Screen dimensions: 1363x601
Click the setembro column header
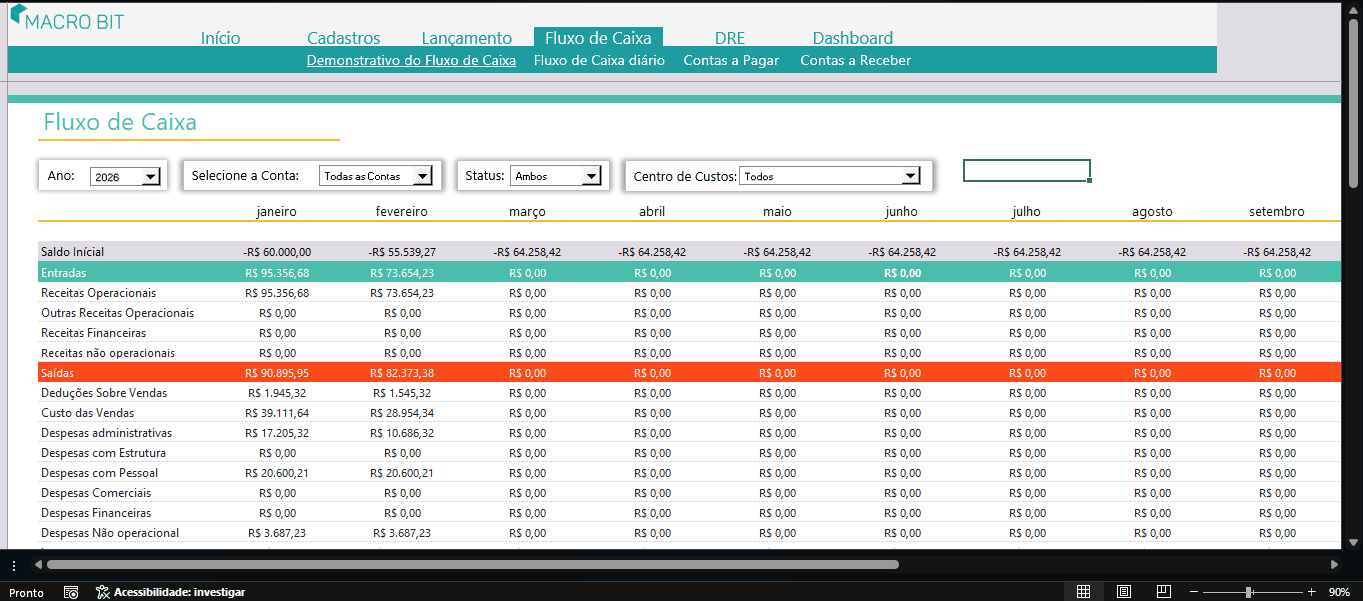click(x=1277, y=211)
